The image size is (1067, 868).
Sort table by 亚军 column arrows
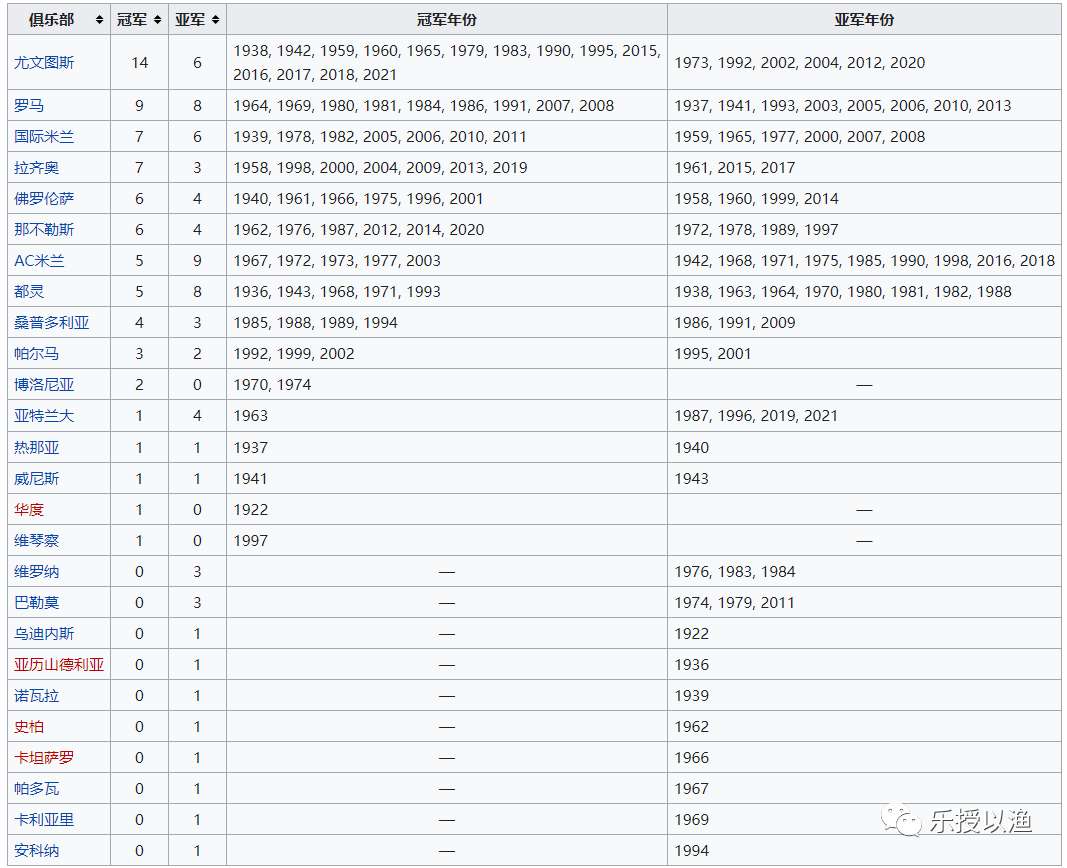(216, 20)
